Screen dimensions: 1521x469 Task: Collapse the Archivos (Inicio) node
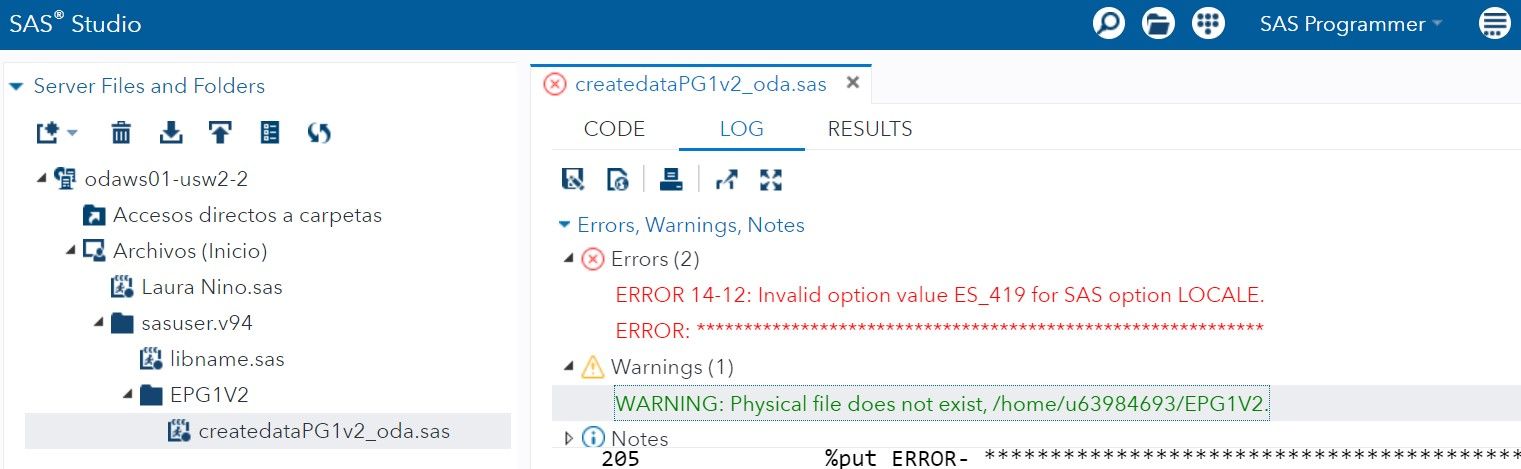(x=71, y=251)
